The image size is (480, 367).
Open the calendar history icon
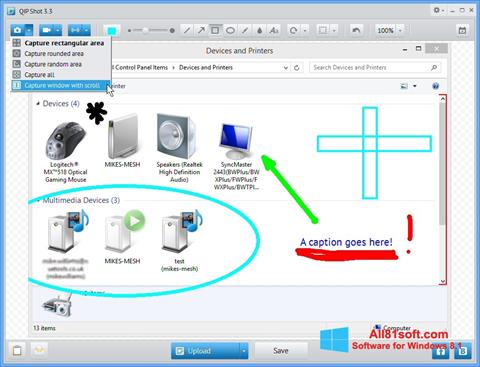pos(462,31)
